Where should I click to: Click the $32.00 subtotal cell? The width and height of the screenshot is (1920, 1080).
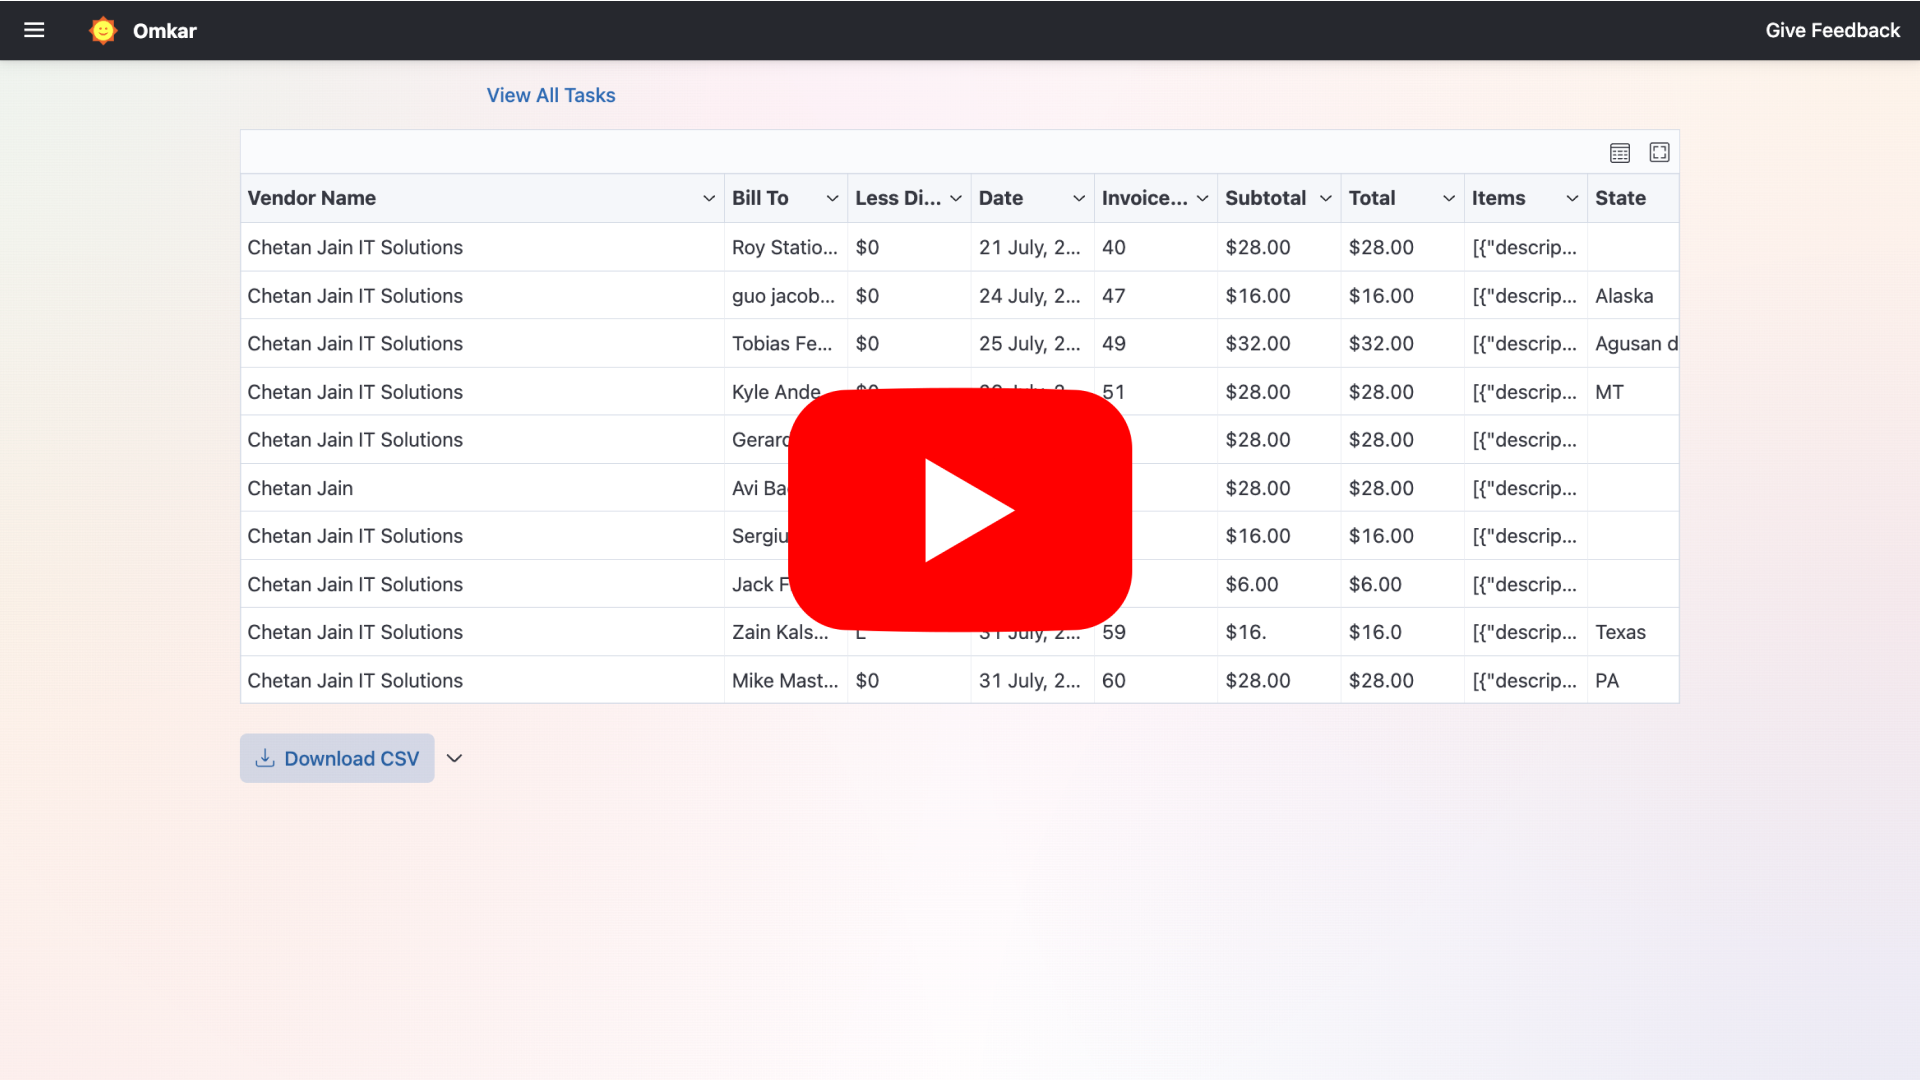tap(1279, 343)
